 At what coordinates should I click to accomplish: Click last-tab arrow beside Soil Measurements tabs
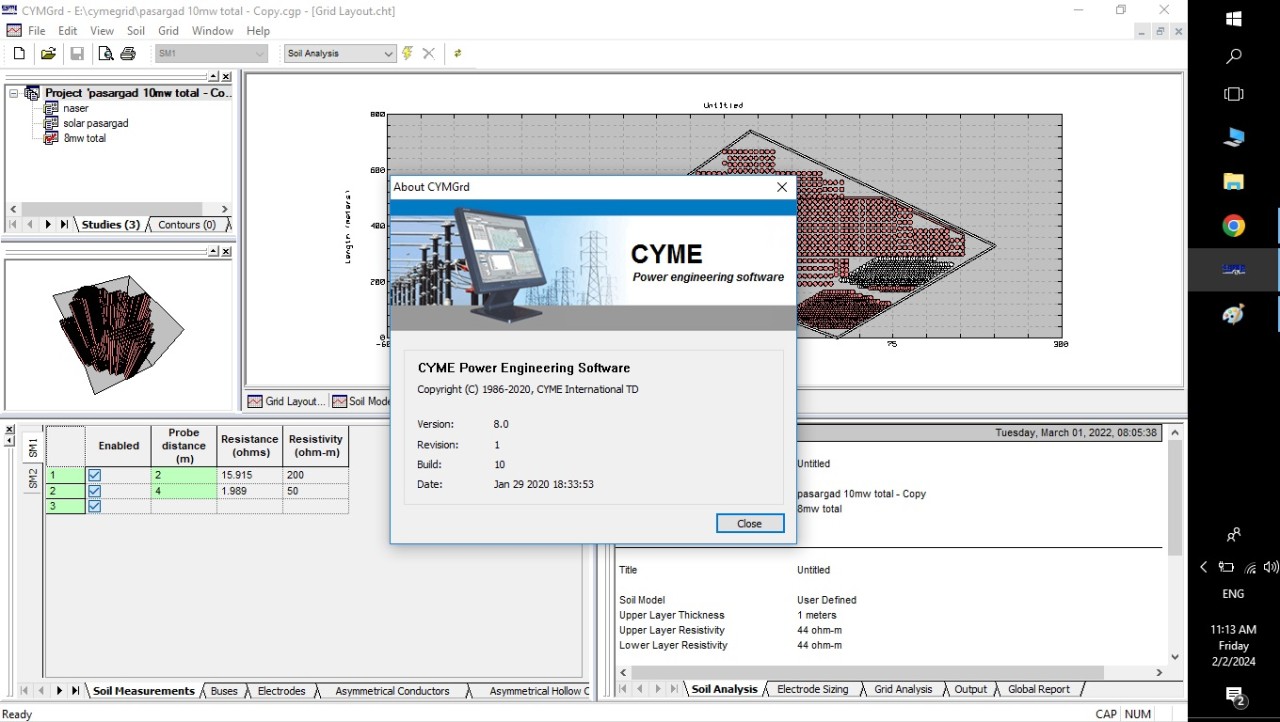click(75, 691)
